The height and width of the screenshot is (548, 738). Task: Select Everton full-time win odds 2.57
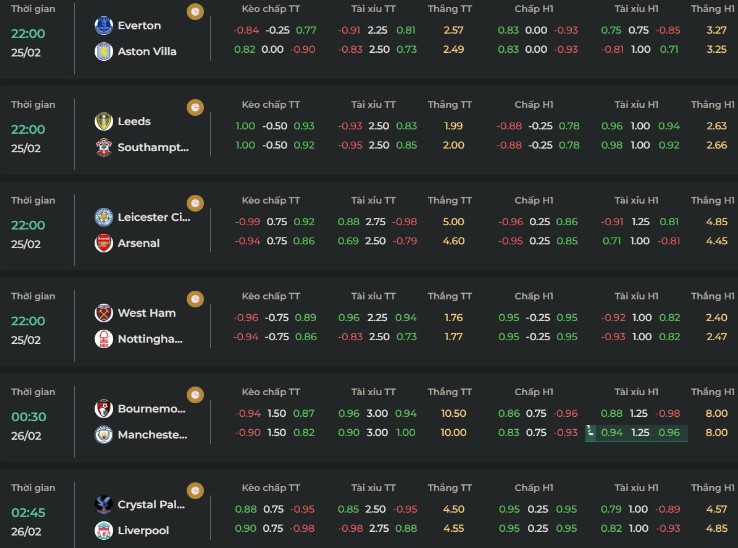[453, 30]
